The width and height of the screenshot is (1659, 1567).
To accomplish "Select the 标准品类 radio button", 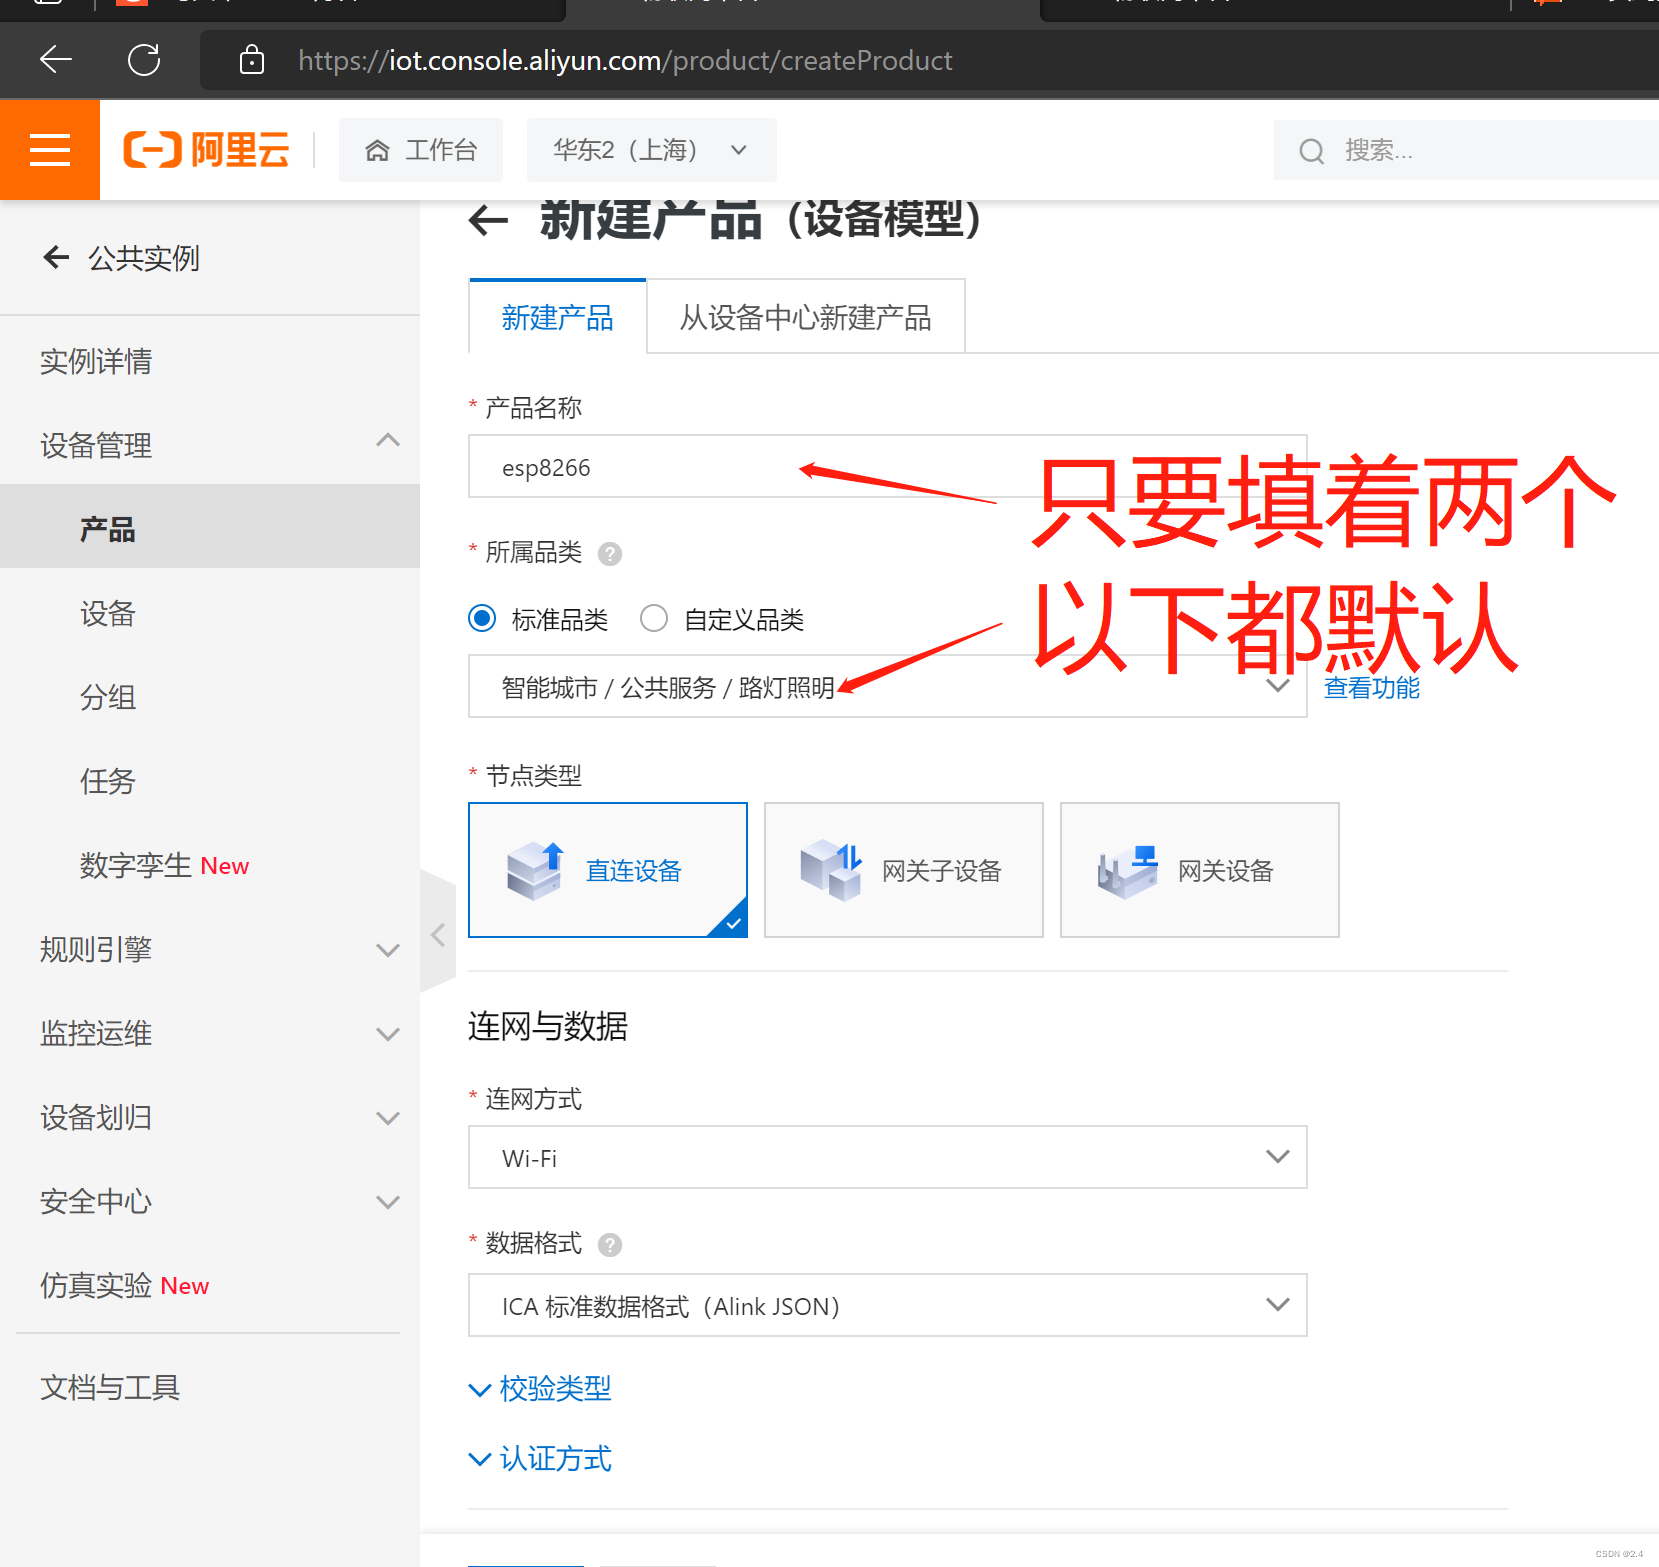I will point(482,618).
